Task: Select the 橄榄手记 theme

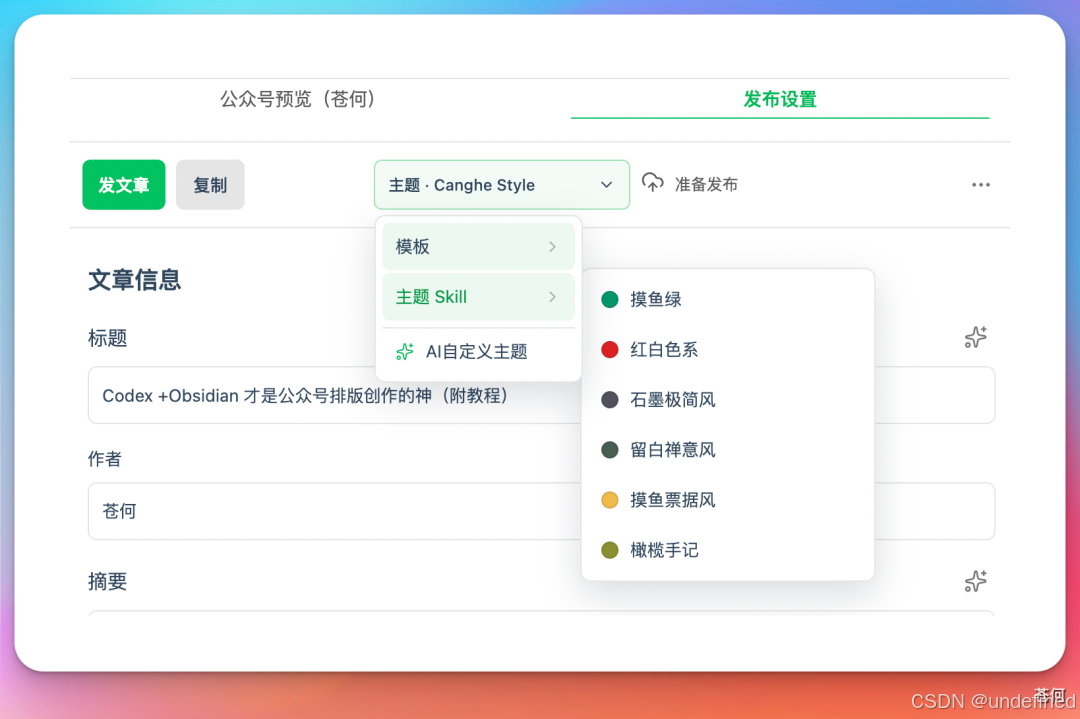Action: (x=727, y=550)
